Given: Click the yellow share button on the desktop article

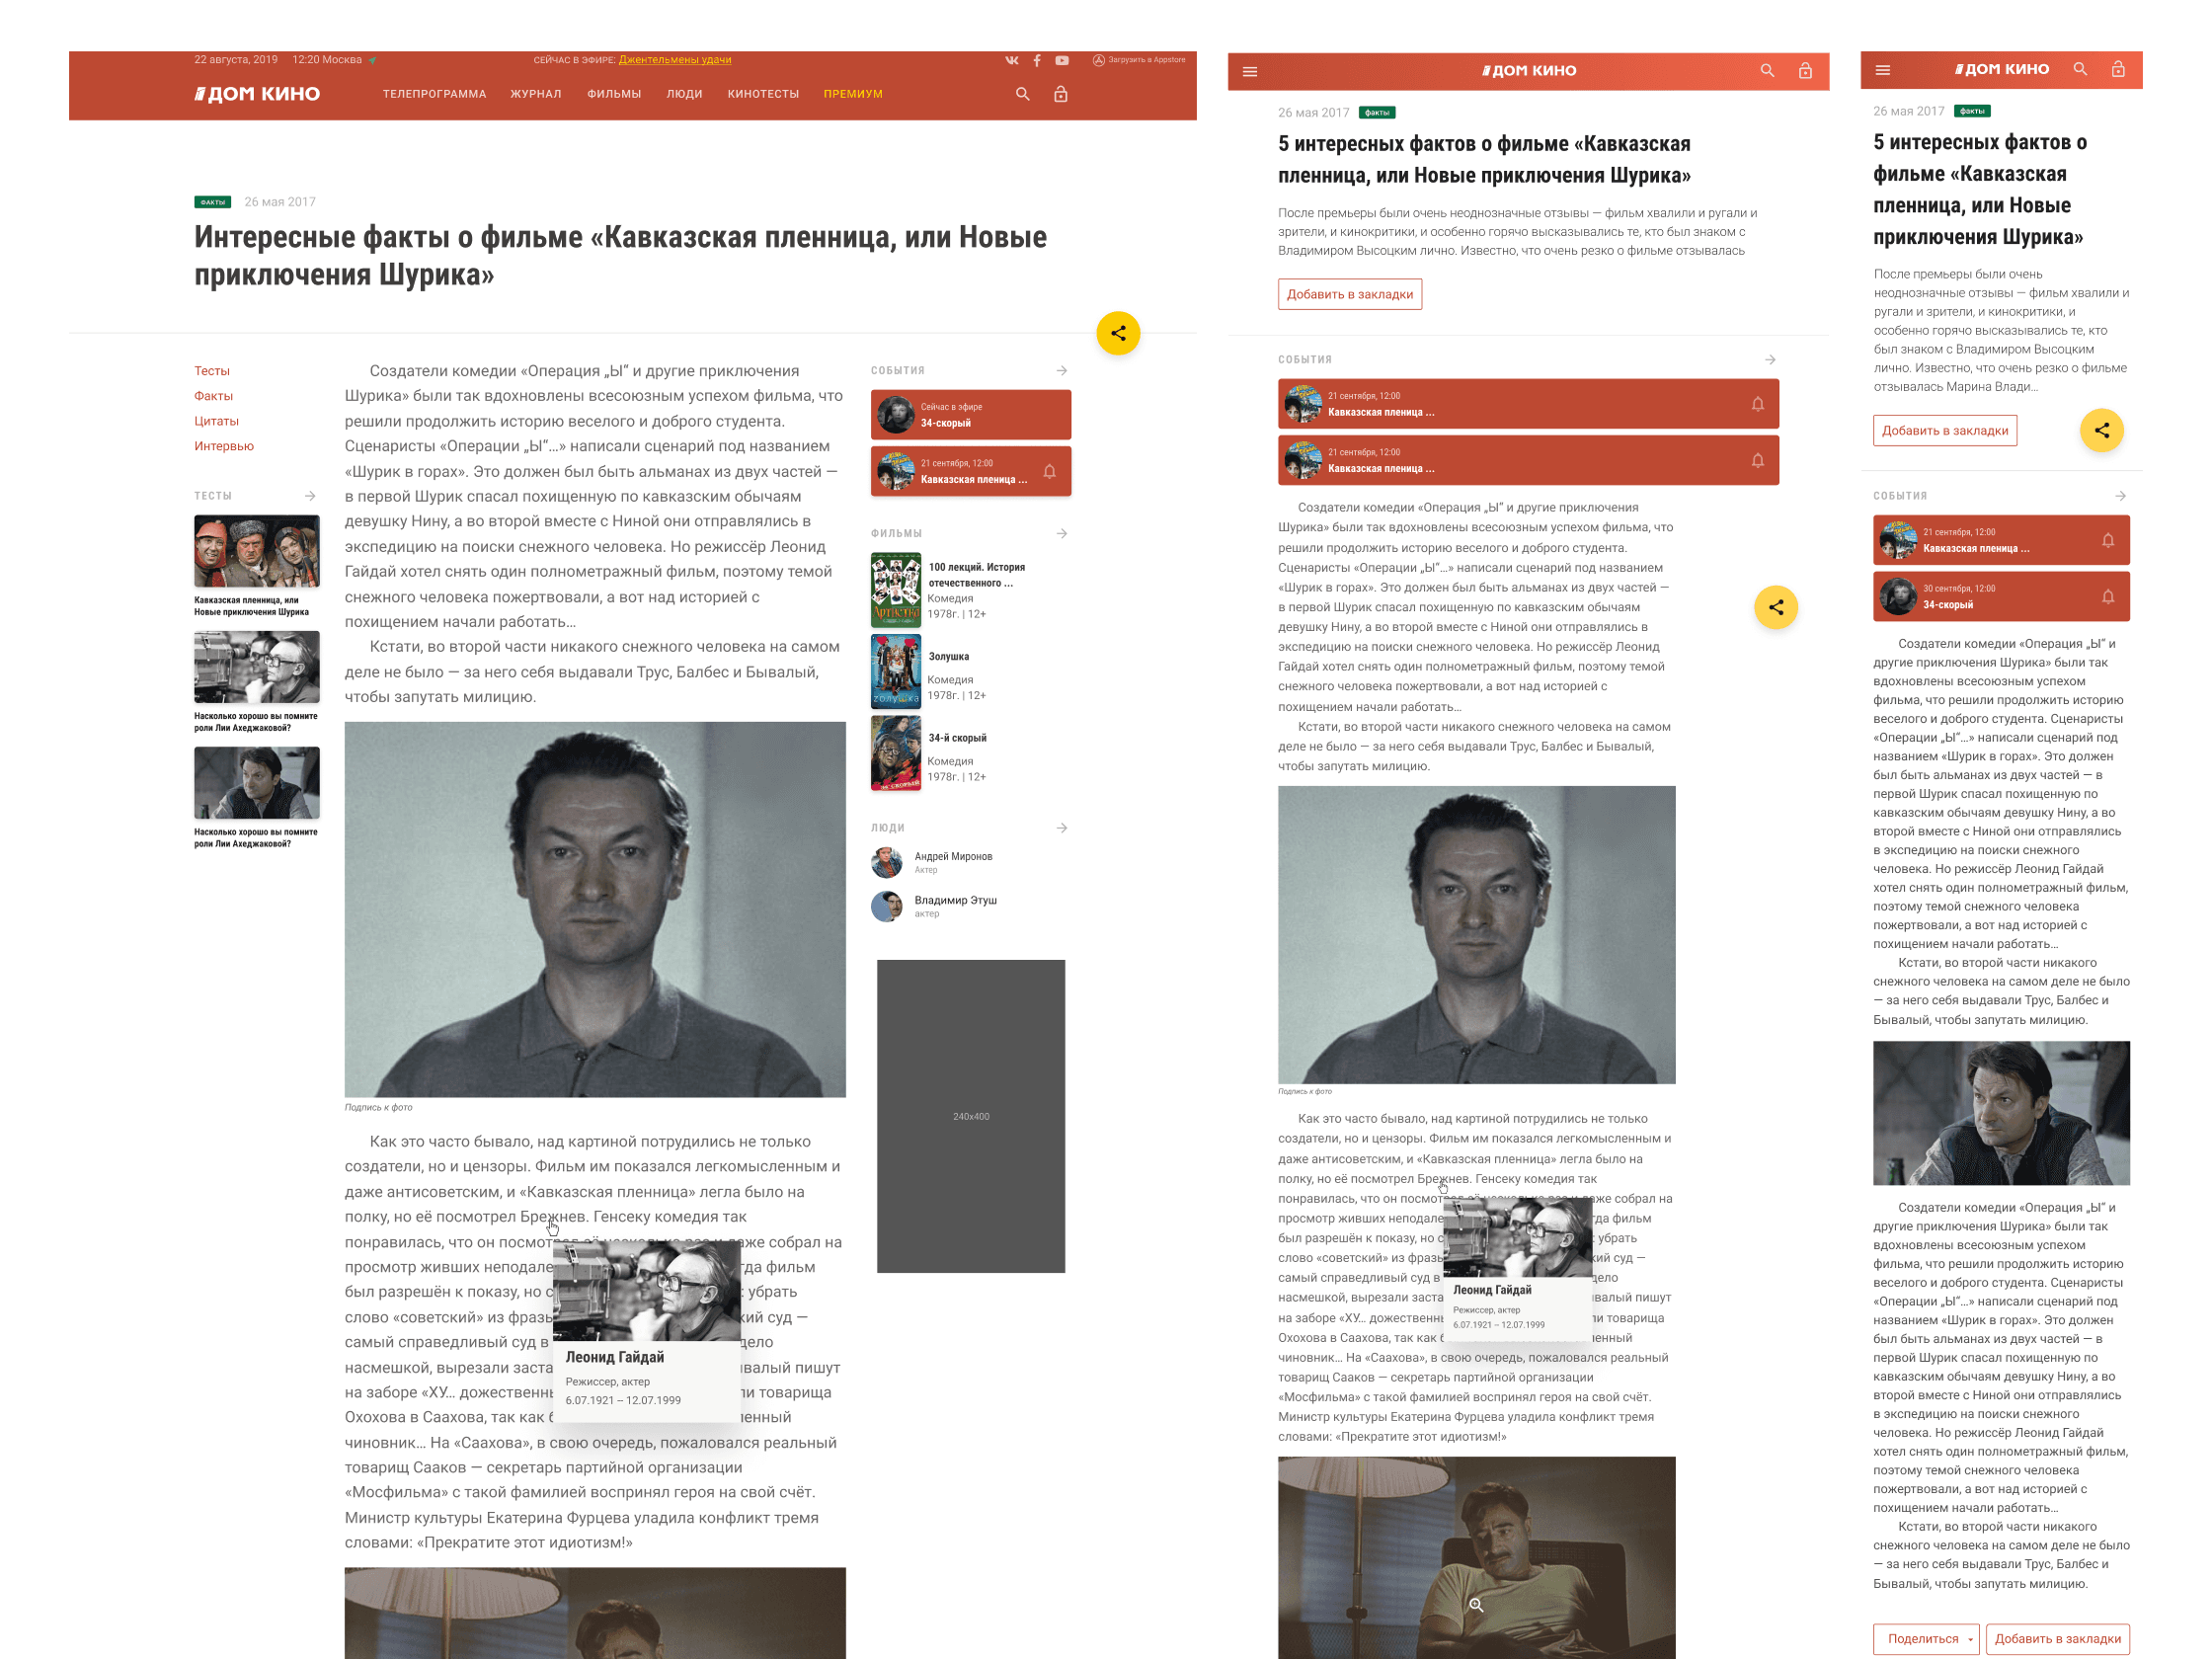Looking at the screenshot, I should (1118, 333).
